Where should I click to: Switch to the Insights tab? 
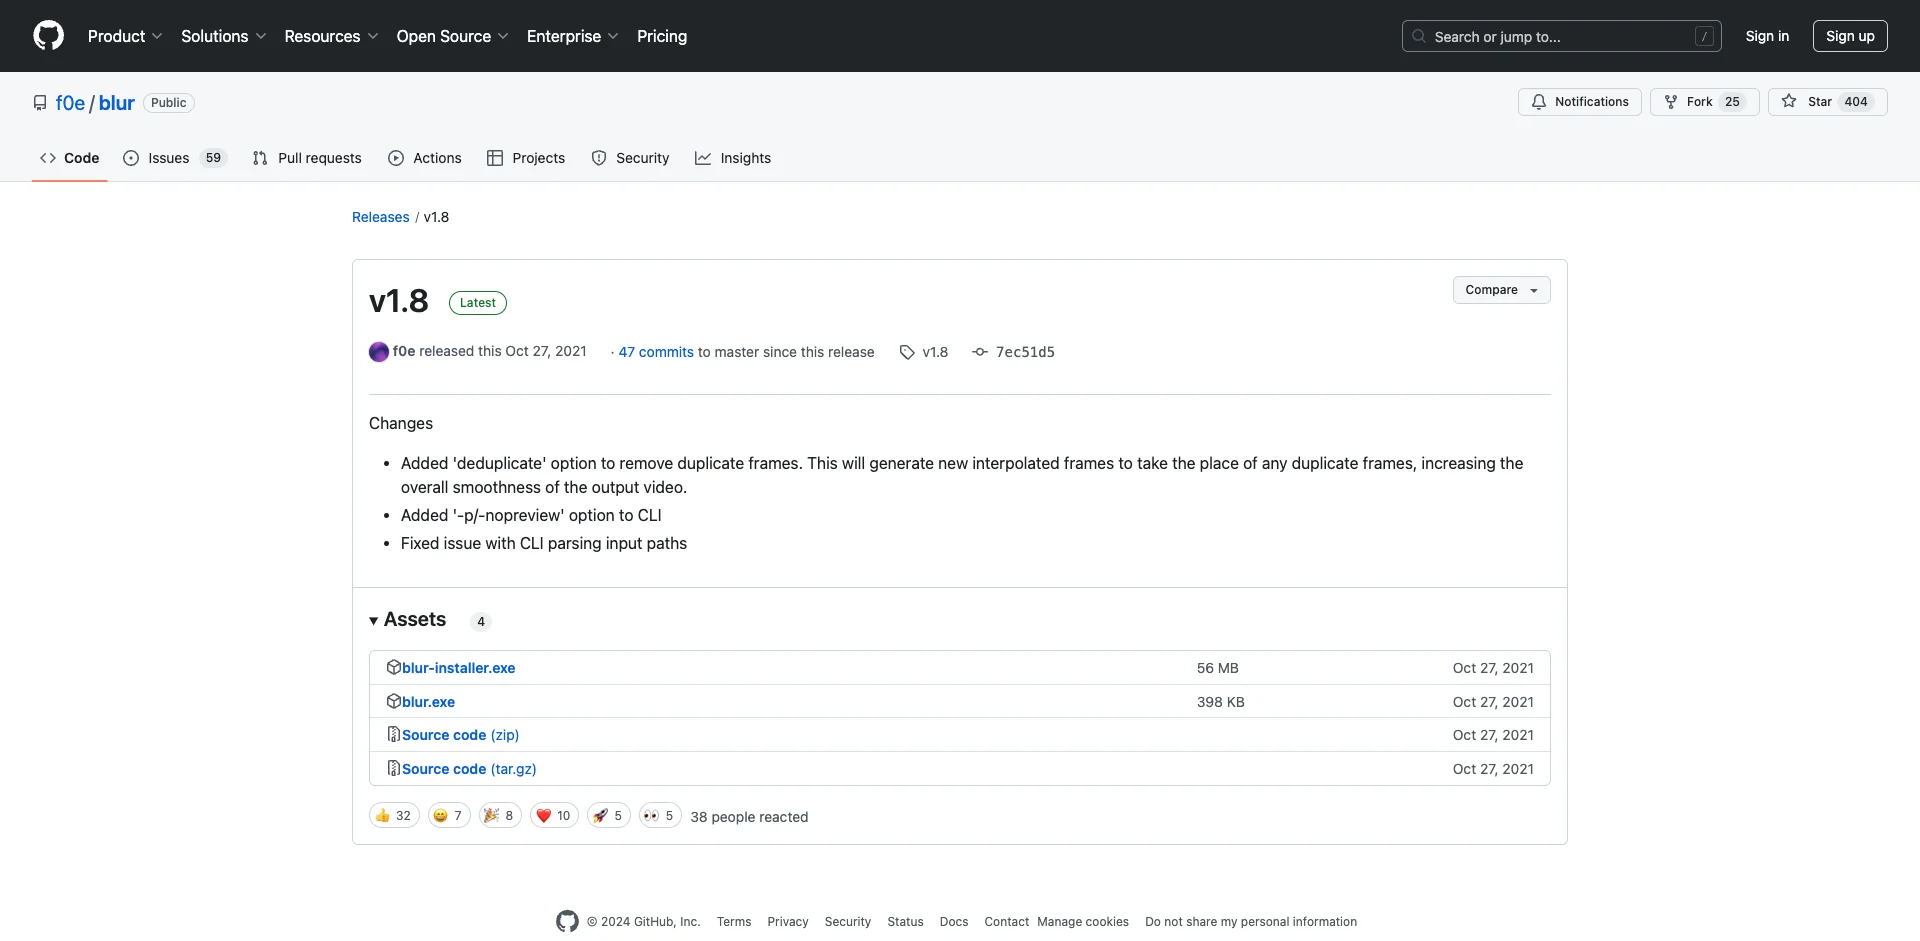point(733,158)
